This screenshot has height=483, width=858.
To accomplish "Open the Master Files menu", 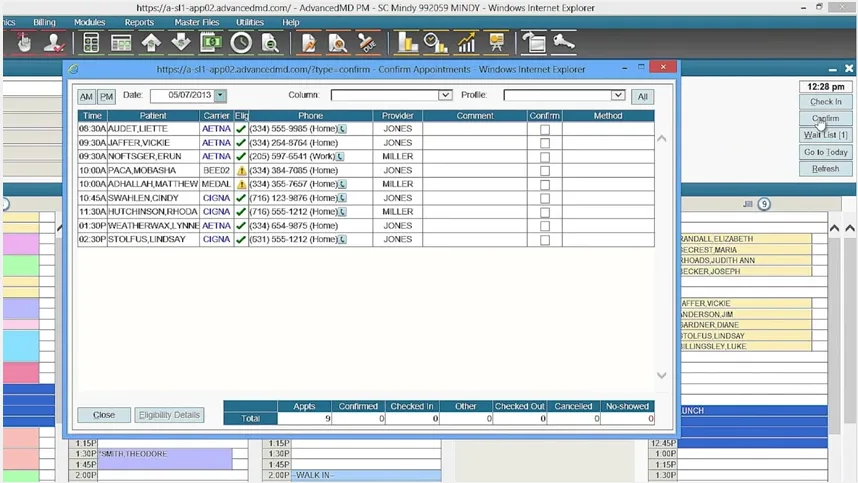I will (x=196, y=22).
